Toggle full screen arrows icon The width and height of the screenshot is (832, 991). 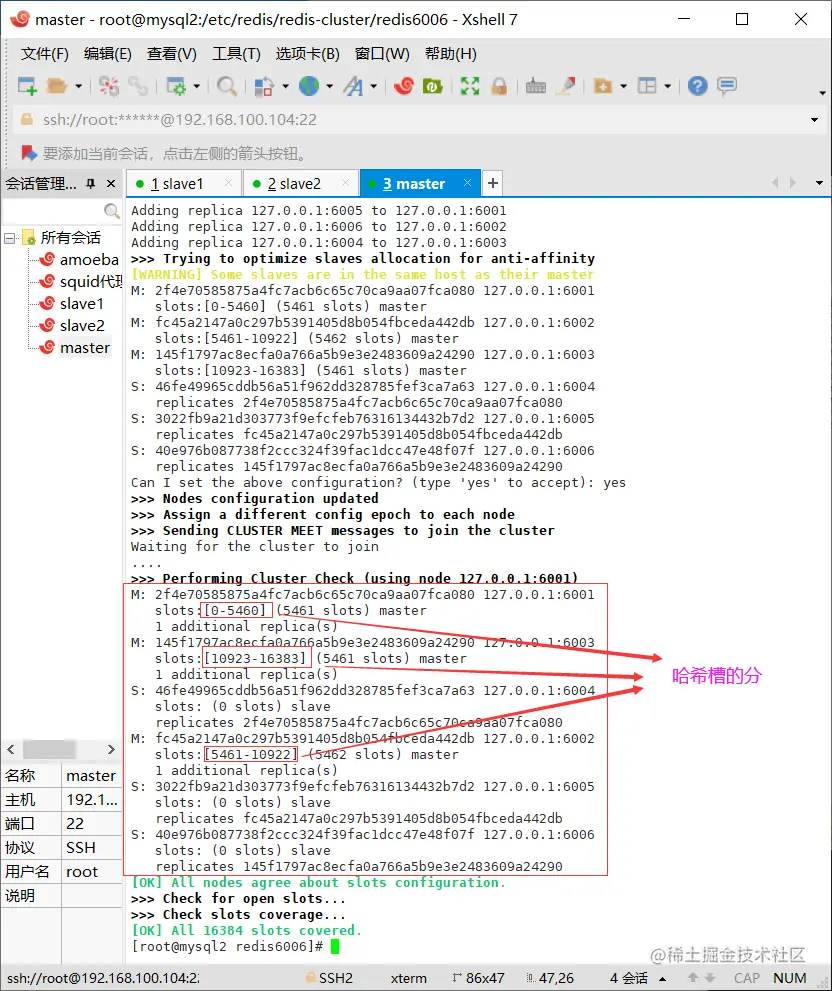pos(470,86)
